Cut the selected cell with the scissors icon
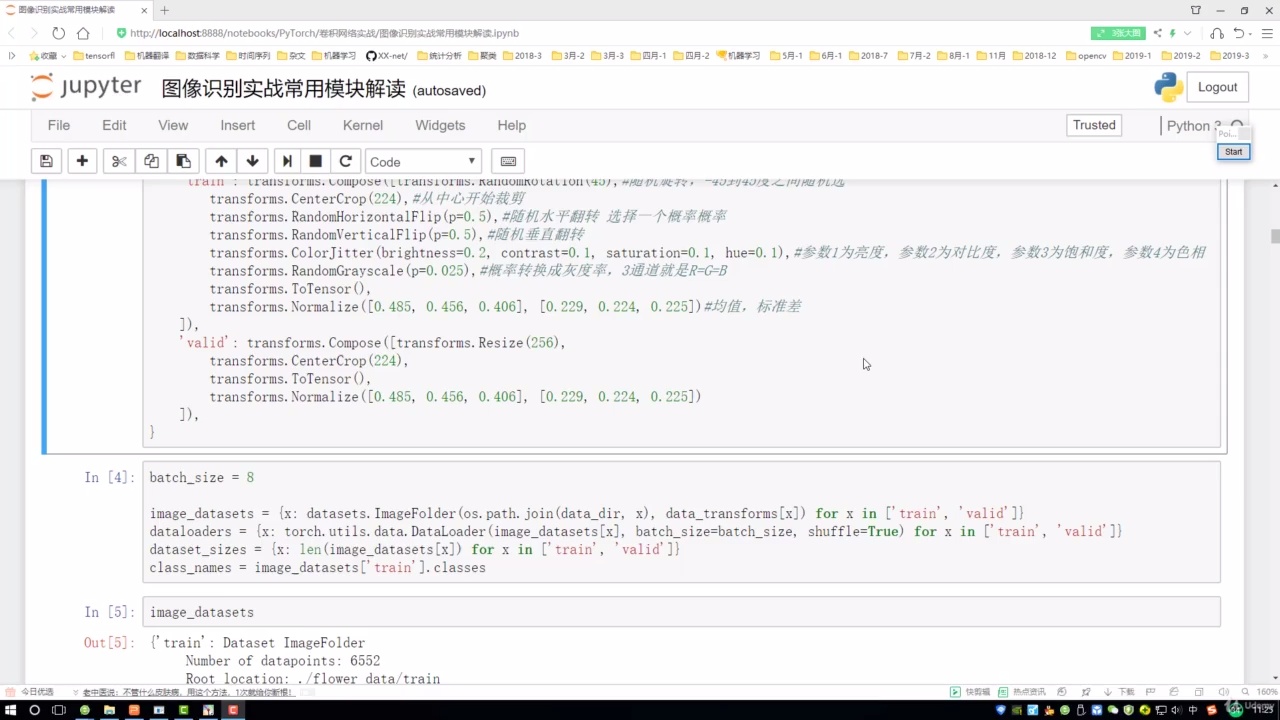Screen dimensions: 1280x720 coord(119,161)
